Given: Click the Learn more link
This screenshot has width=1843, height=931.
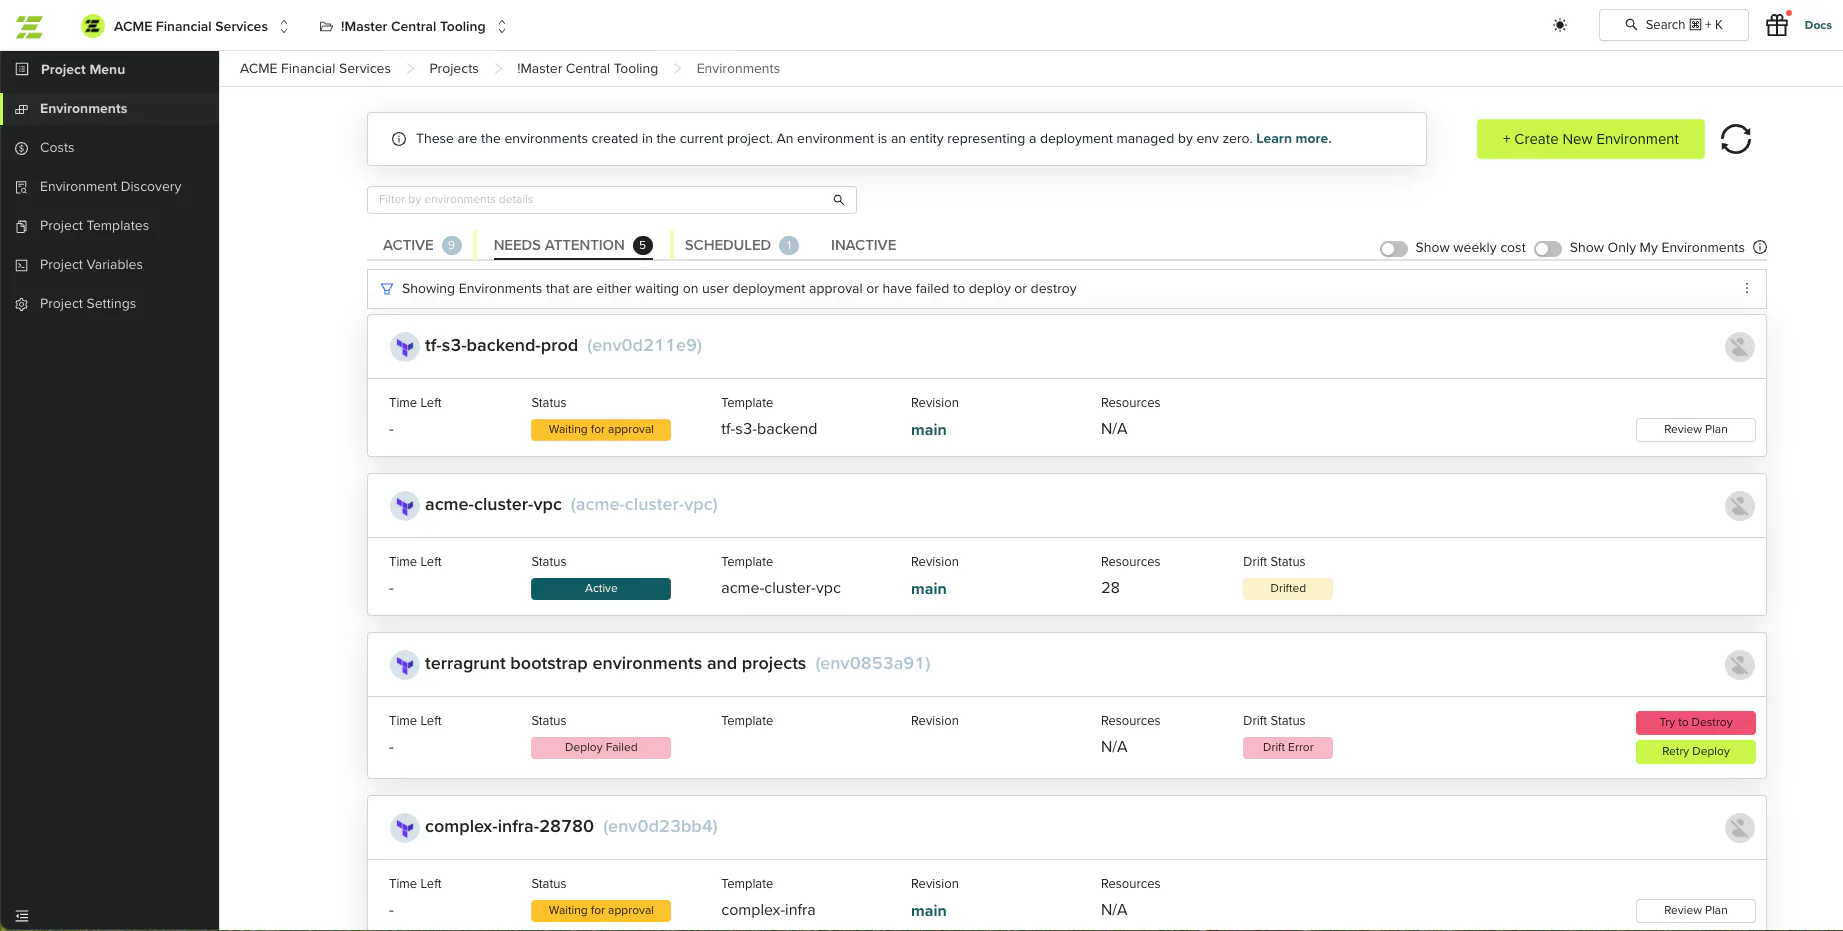Looking at the screenshot, I should pos(1293,139).
